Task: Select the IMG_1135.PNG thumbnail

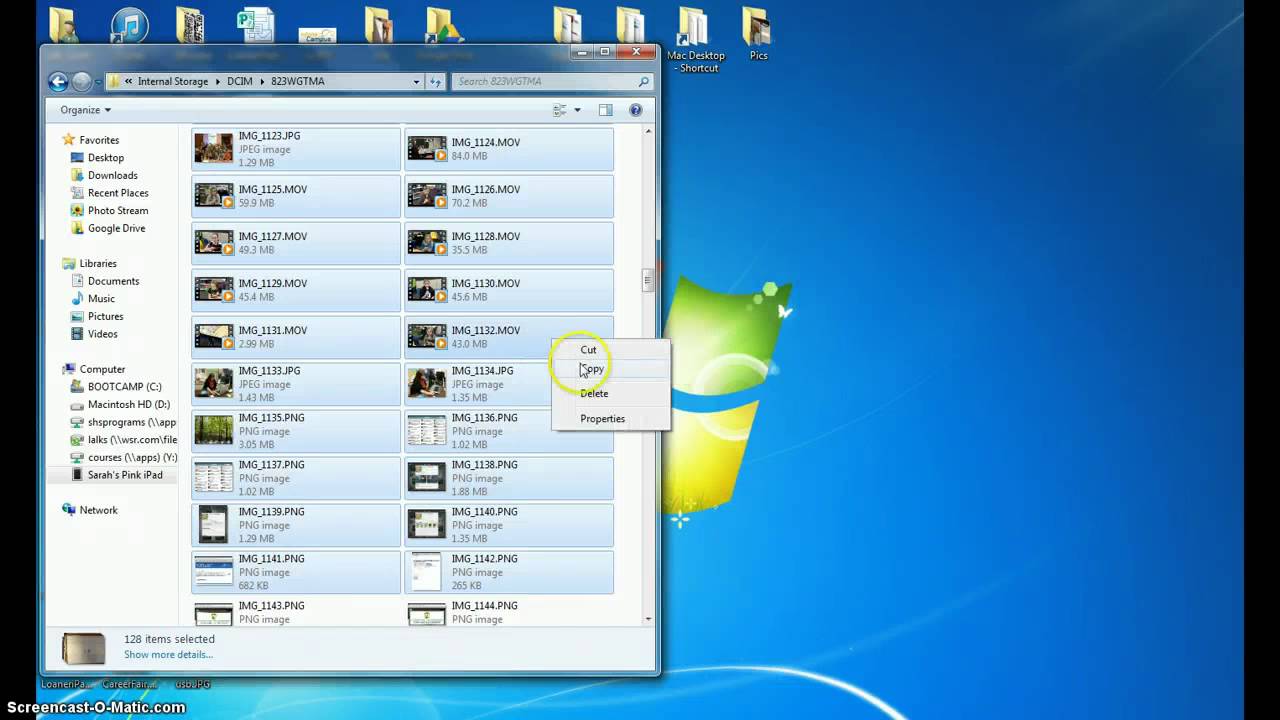Action: 214,431
